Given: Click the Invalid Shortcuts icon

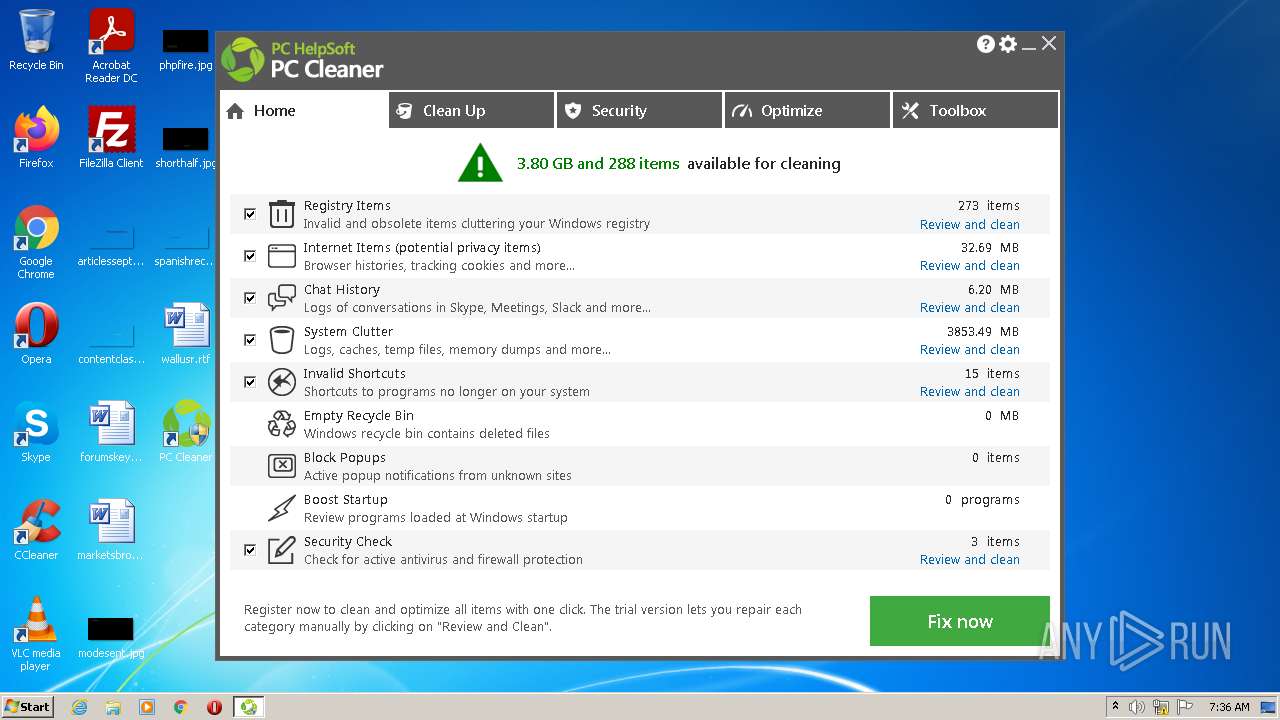Looking at the screenshot, I should [x=282, y=382].
